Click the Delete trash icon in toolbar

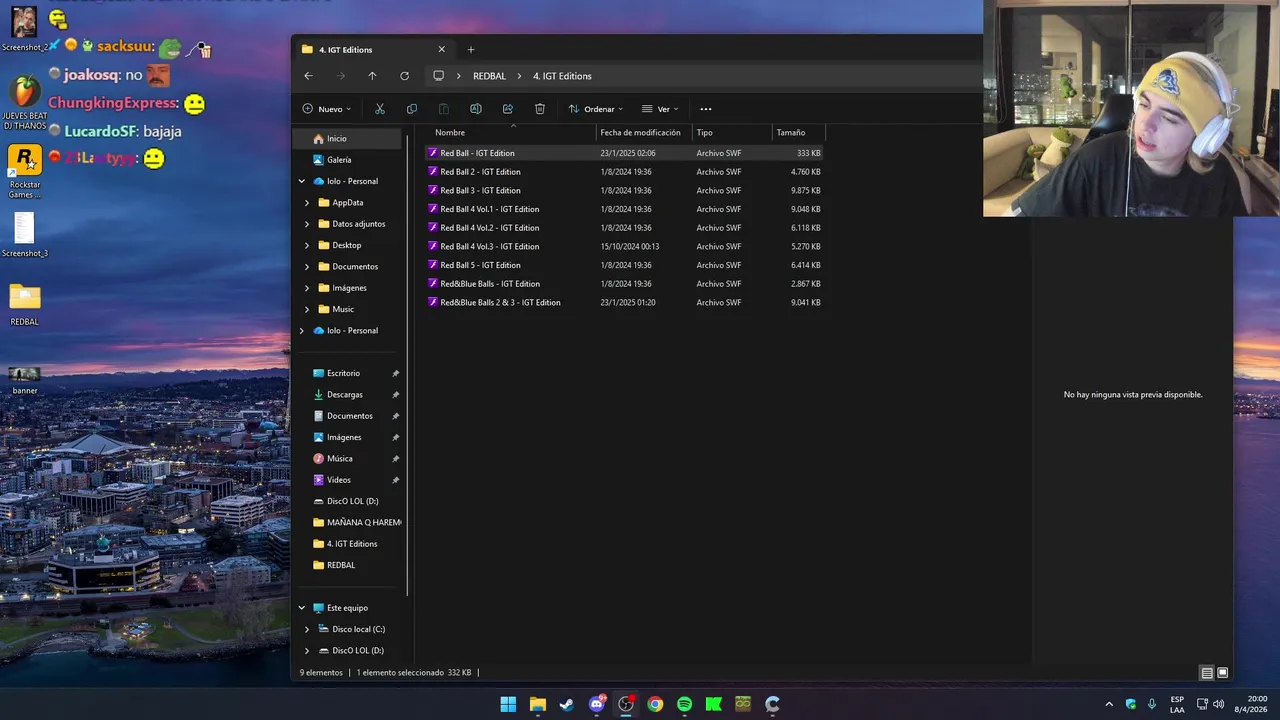(539, 109)
